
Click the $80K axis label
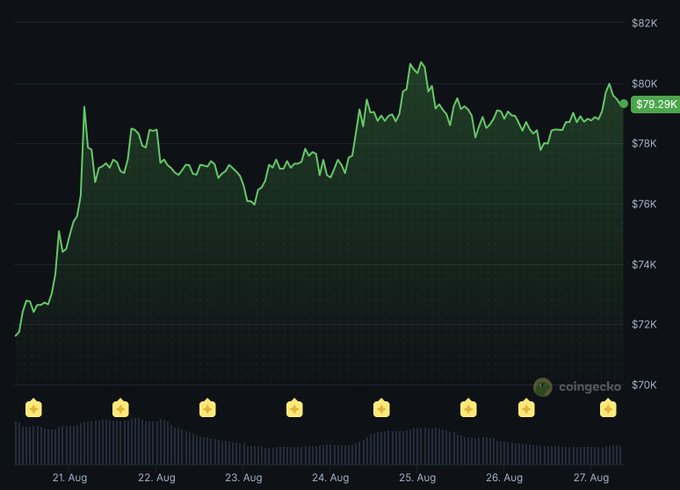[x=644, y=83]
